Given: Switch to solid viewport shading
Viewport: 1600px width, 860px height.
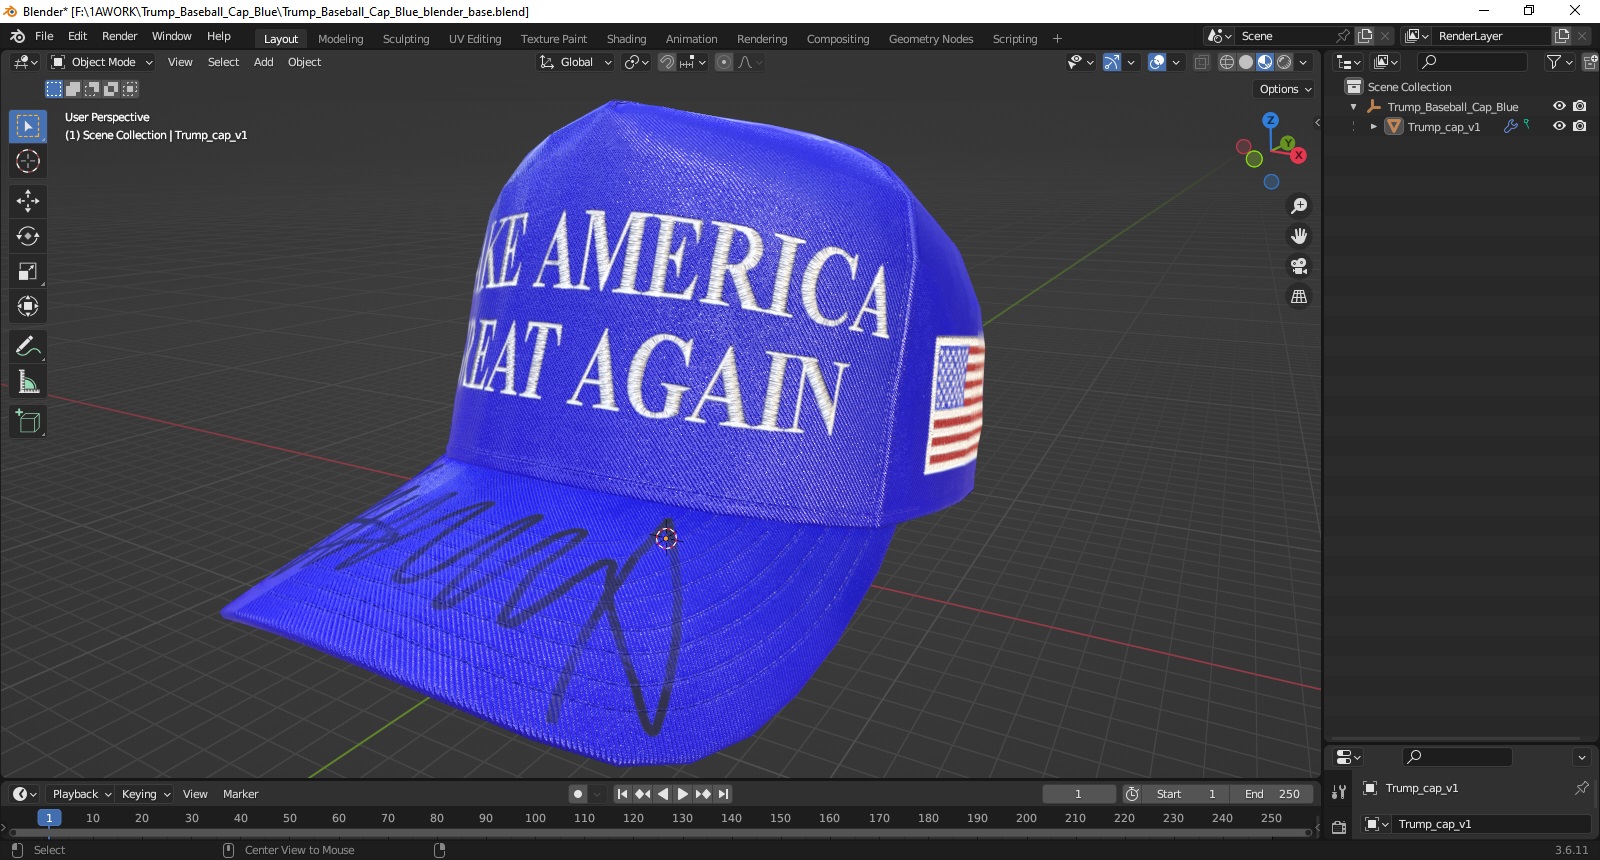Looking at the screenshot, I should click(1245, 62).
